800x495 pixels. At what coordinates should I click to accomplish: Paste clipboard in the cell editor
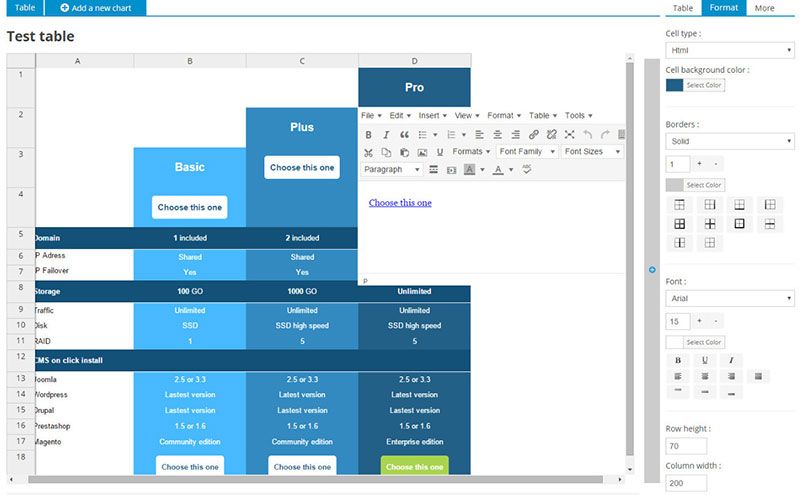[x=404, y=152]
